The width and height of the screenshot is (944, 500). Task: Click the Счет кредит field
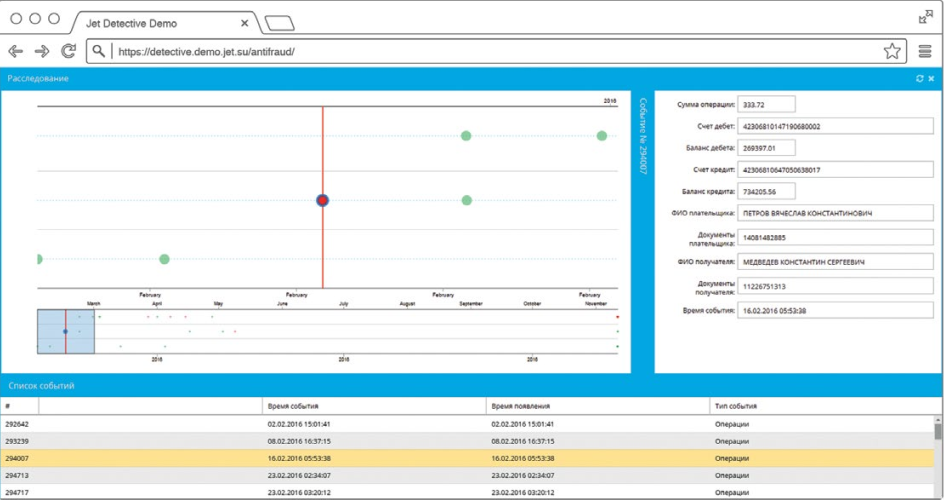835,170
